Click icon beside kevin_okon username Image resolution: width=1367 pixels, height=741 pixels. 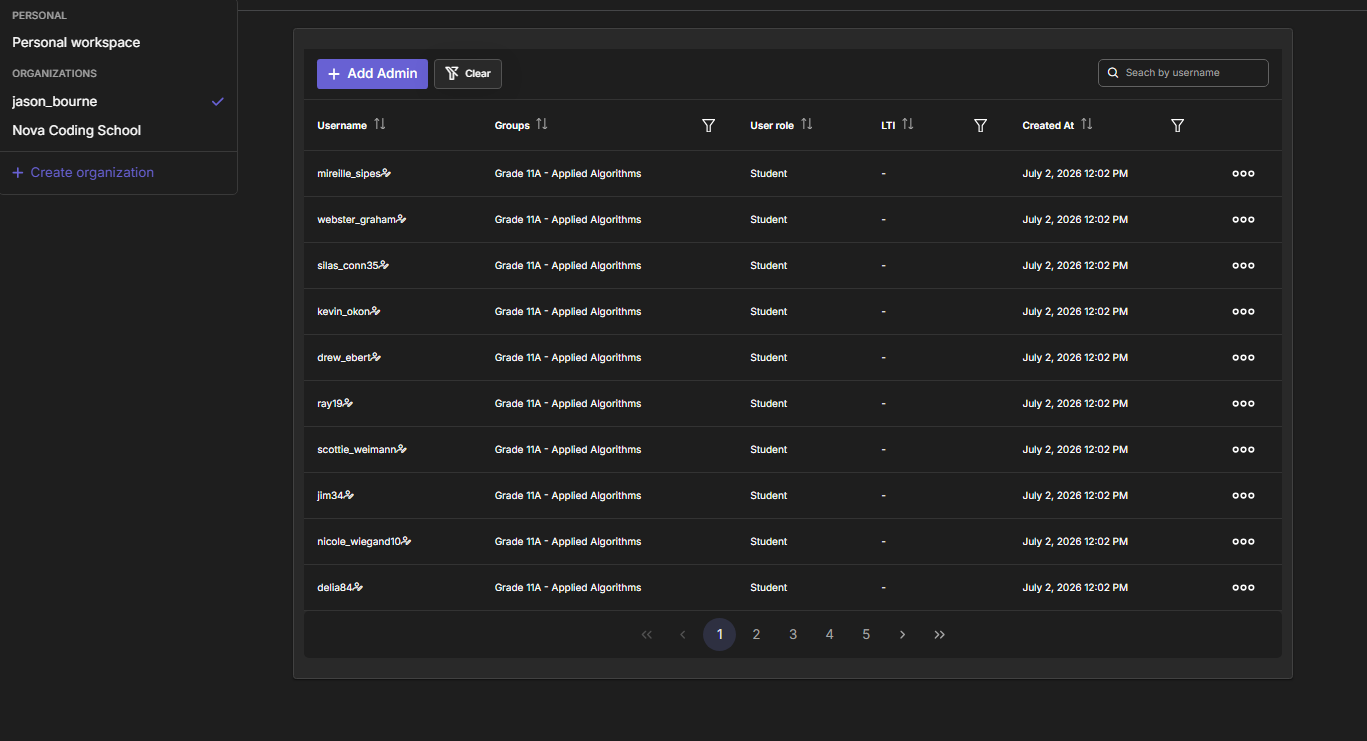click(375, 311)
